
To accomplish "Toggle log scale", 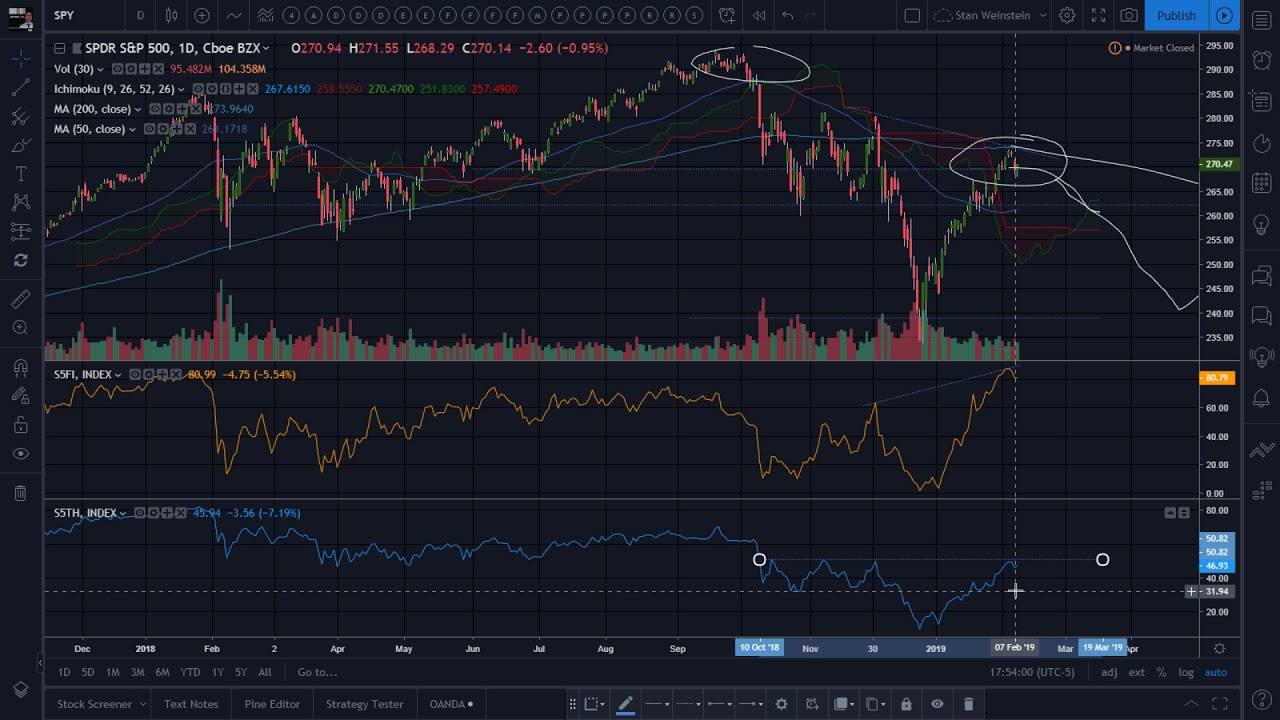I will tap(1186, 672).
